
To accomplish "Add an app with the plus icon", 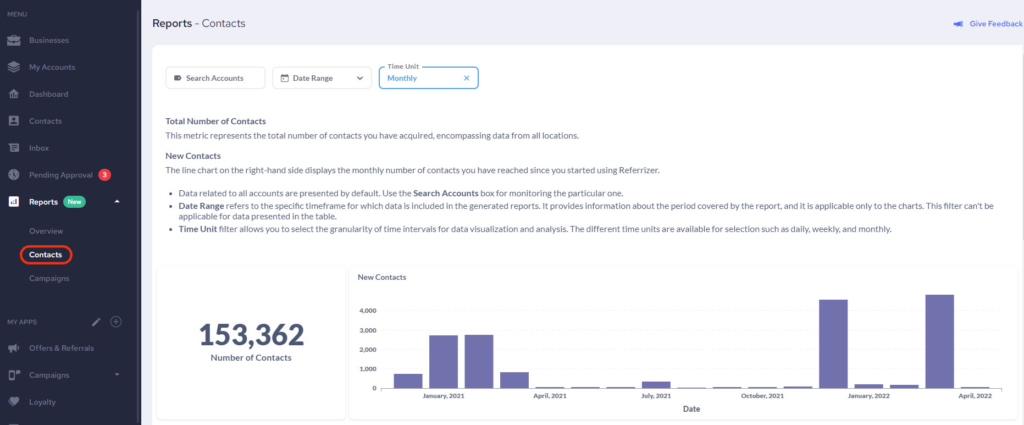I will [x=116, y=322].
